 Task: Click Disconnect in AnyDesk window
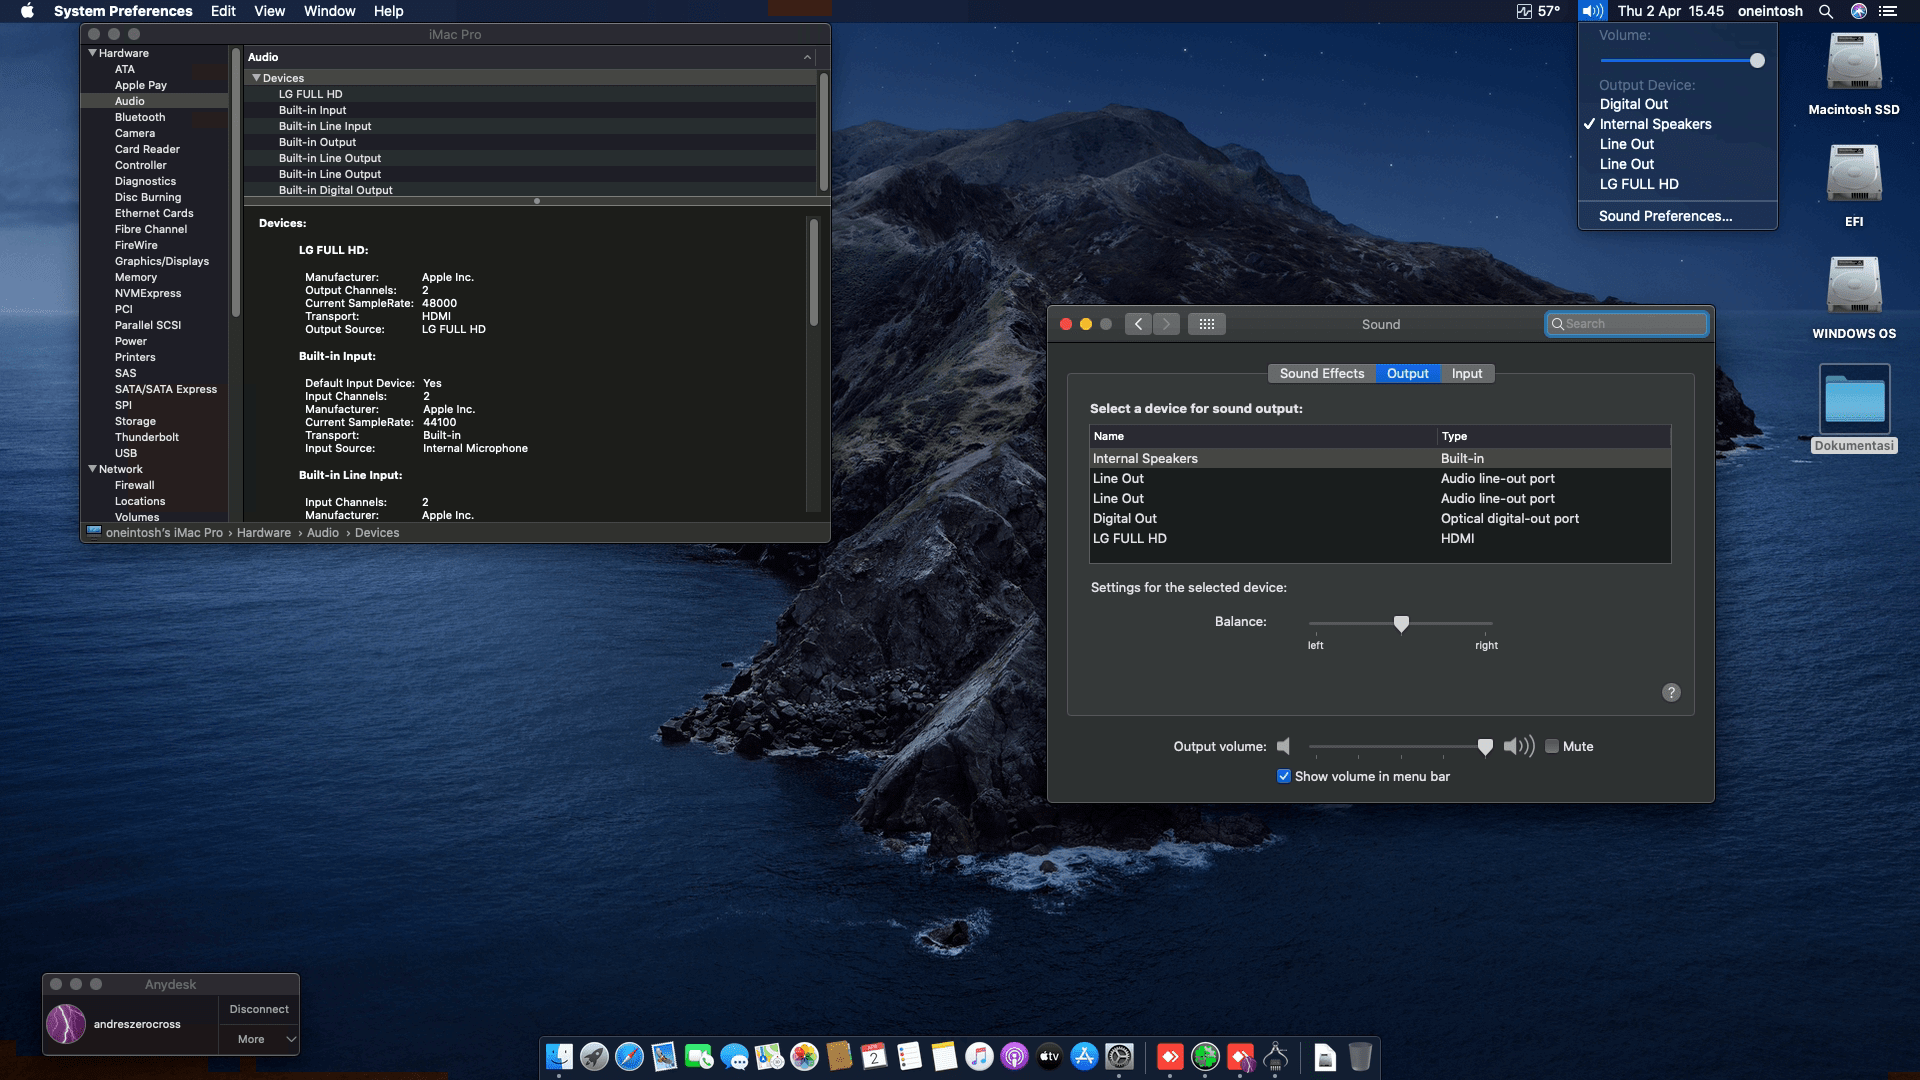pyautogui.click(x=259, y=1009)
